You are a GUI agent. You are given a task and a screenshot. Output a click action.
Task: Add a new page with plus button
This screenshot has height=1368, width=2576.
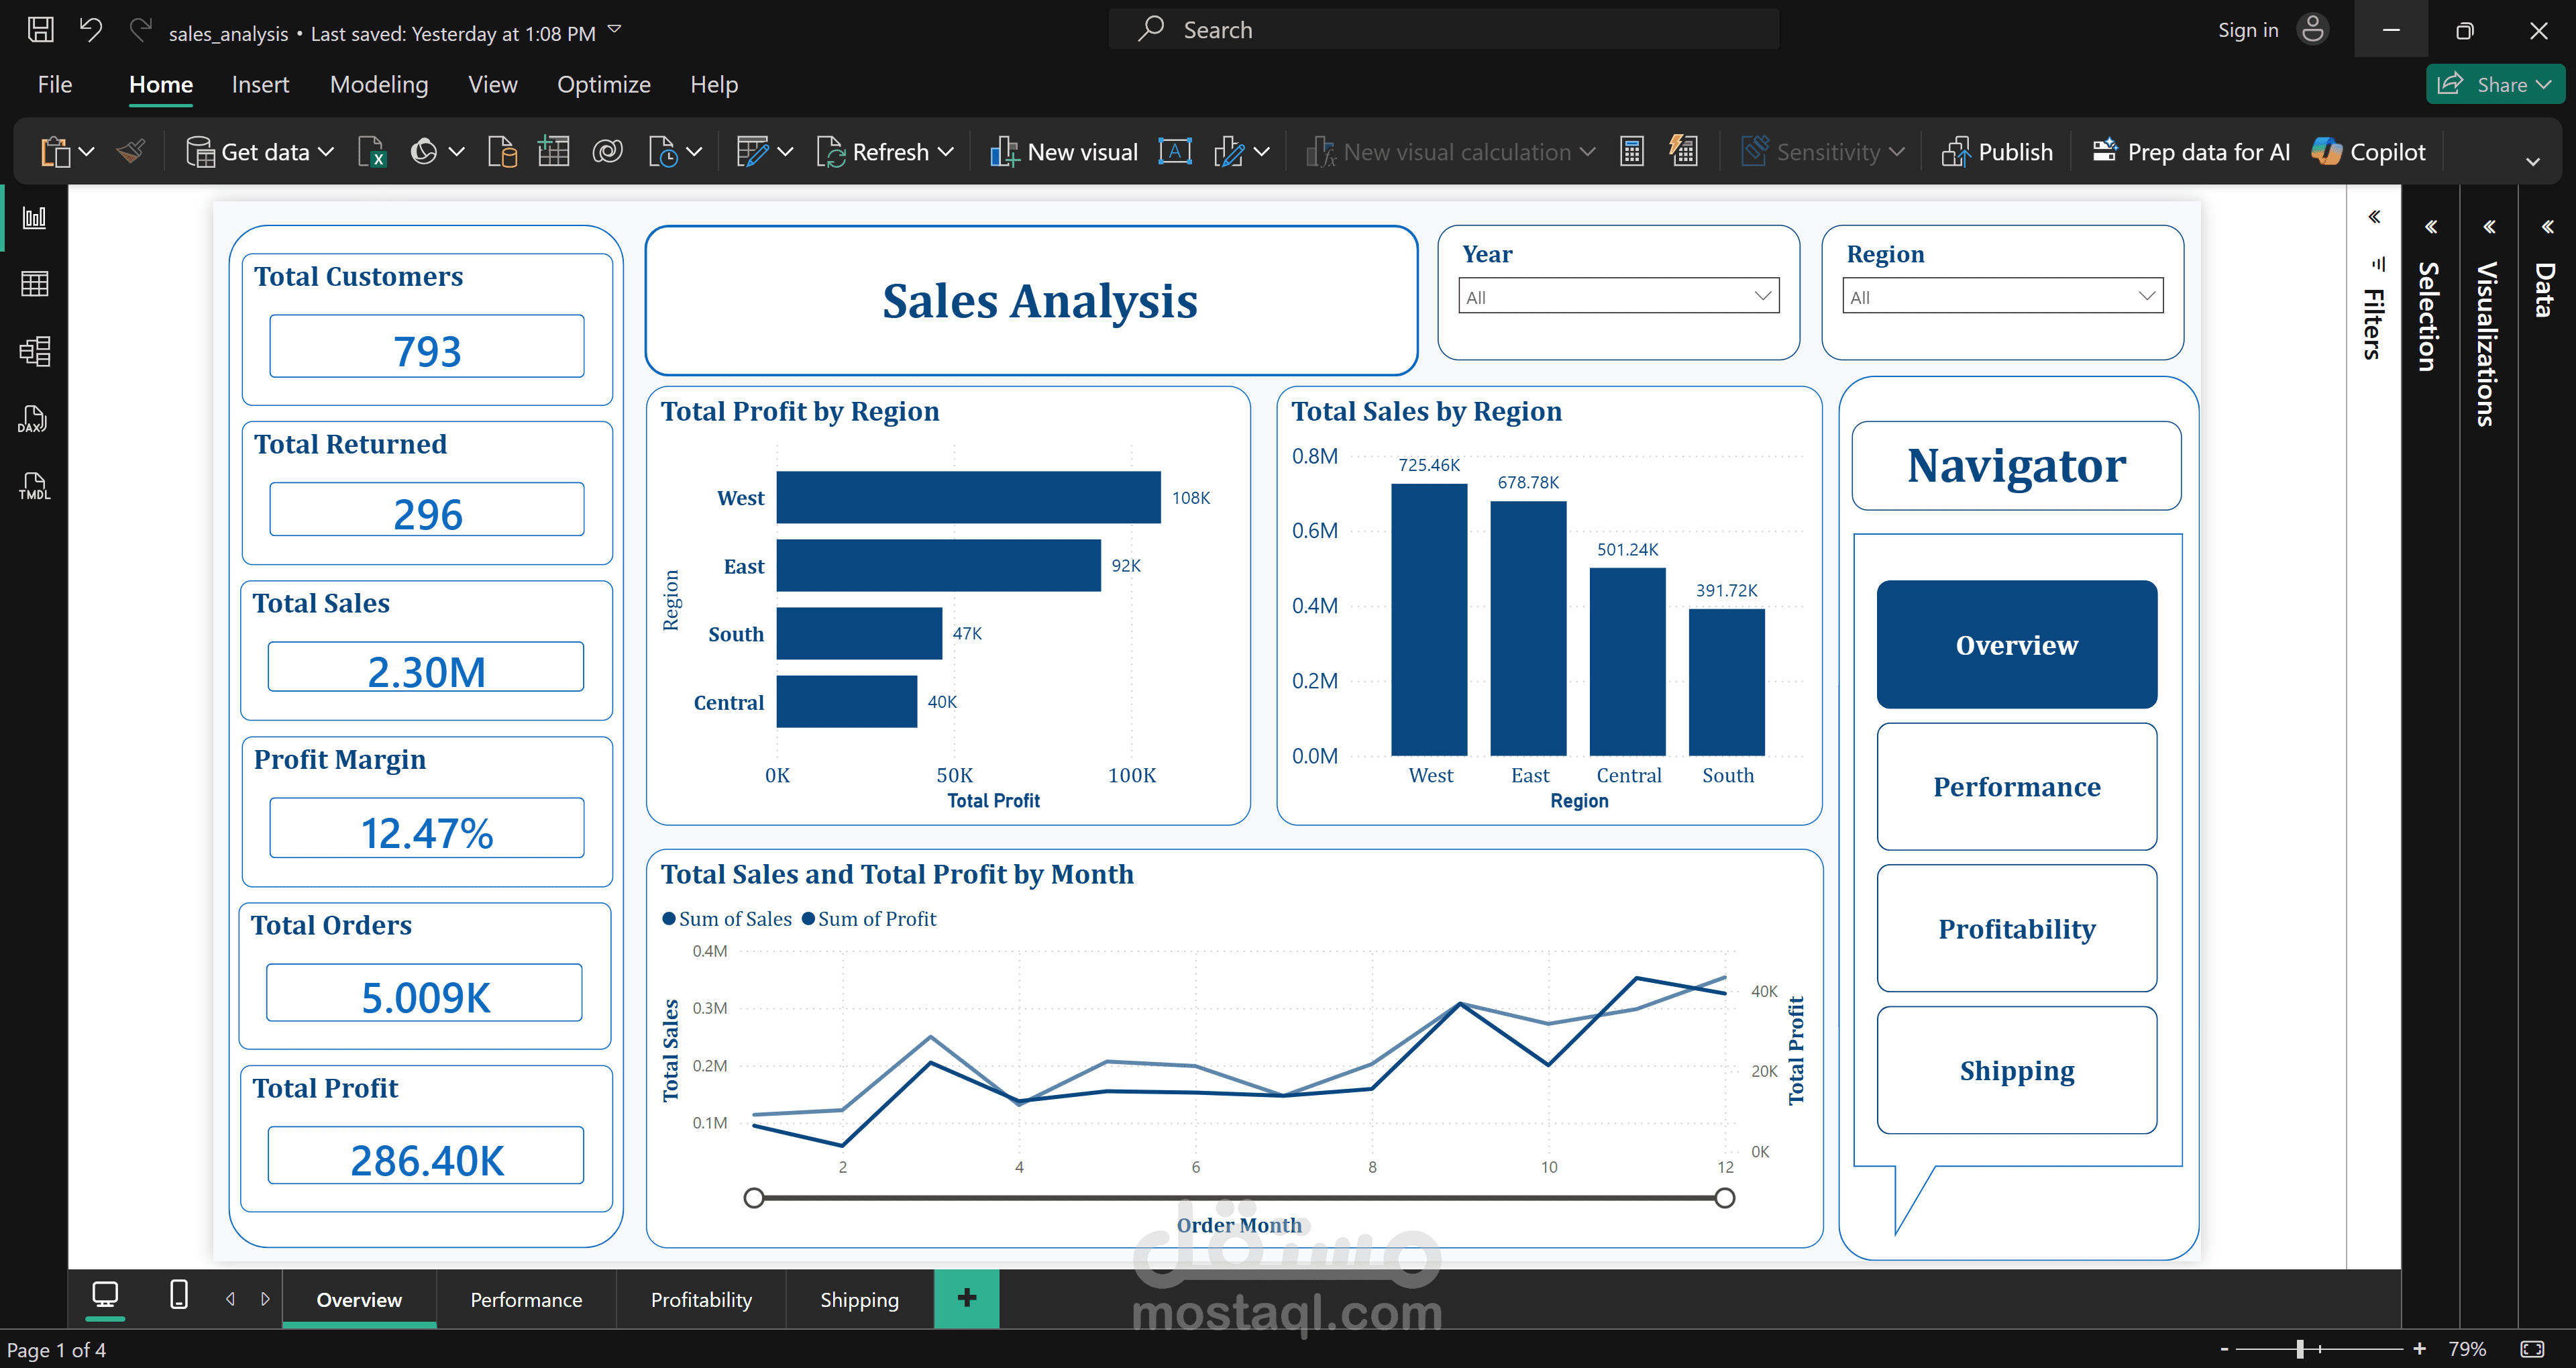tap(967, 1299)
